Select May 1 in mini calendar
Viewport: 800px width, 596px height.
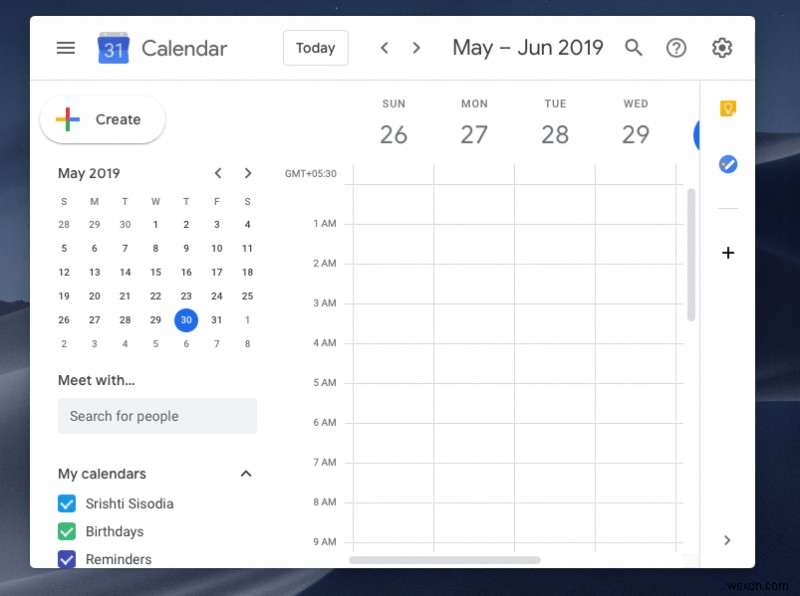point(156,225)
